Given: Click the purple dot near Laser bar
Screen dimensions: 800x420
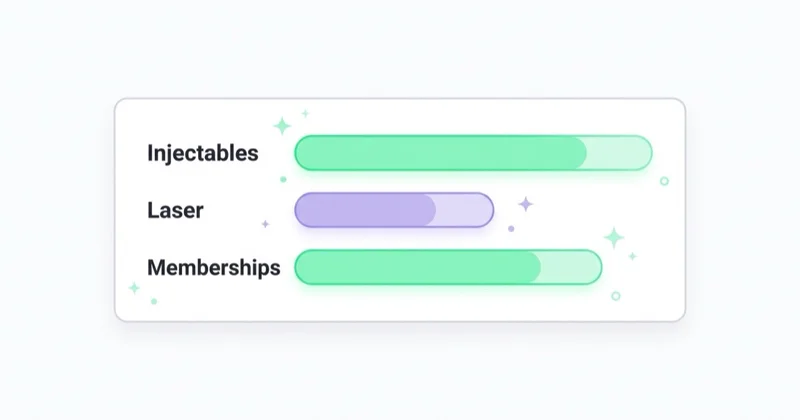Looking at the screenshot, I should click(511, 229).
